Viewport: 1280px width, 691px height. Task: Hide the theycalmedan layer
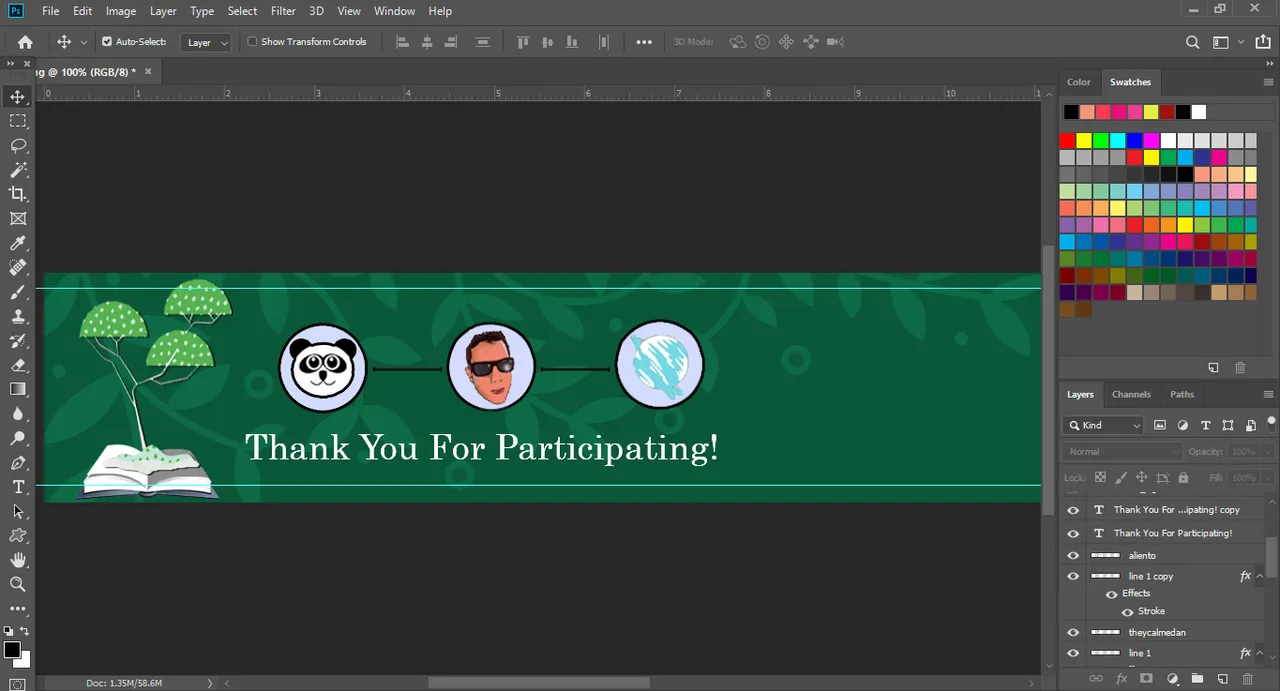point(1073,632)
